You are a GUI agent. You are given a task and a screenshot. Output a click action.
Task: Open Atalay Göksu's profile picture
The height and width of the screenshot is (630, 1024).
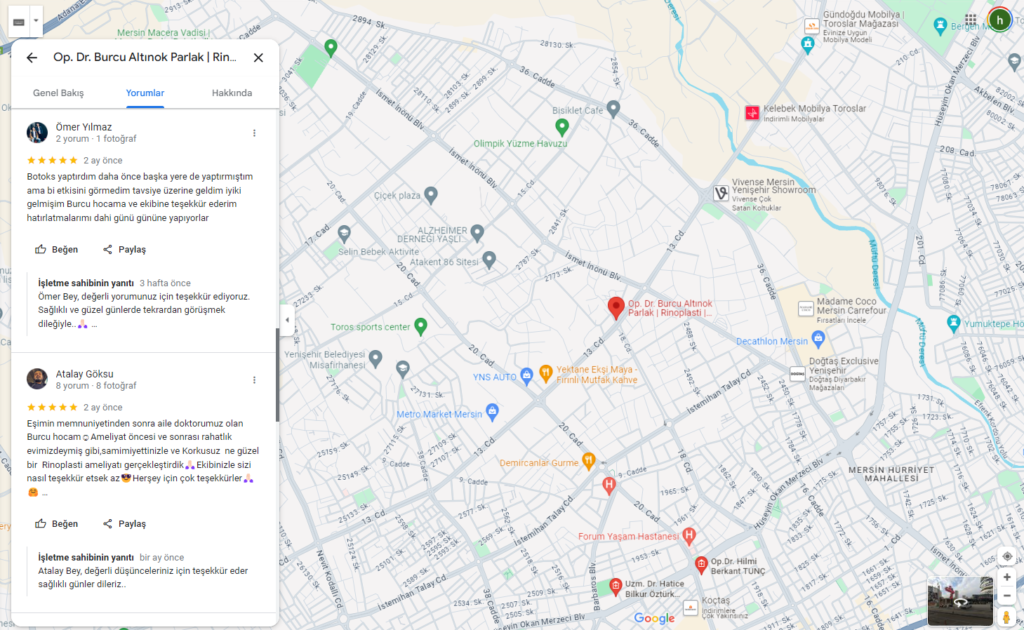click(37, 379)
